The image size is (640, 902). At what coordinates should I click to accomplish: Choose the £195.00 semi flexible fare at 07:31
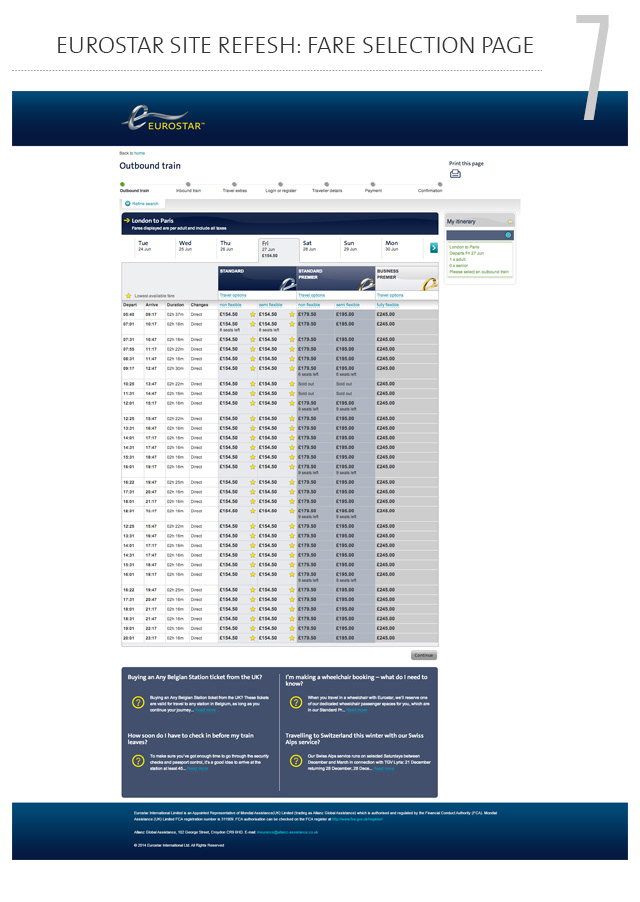tap(346, 339)
